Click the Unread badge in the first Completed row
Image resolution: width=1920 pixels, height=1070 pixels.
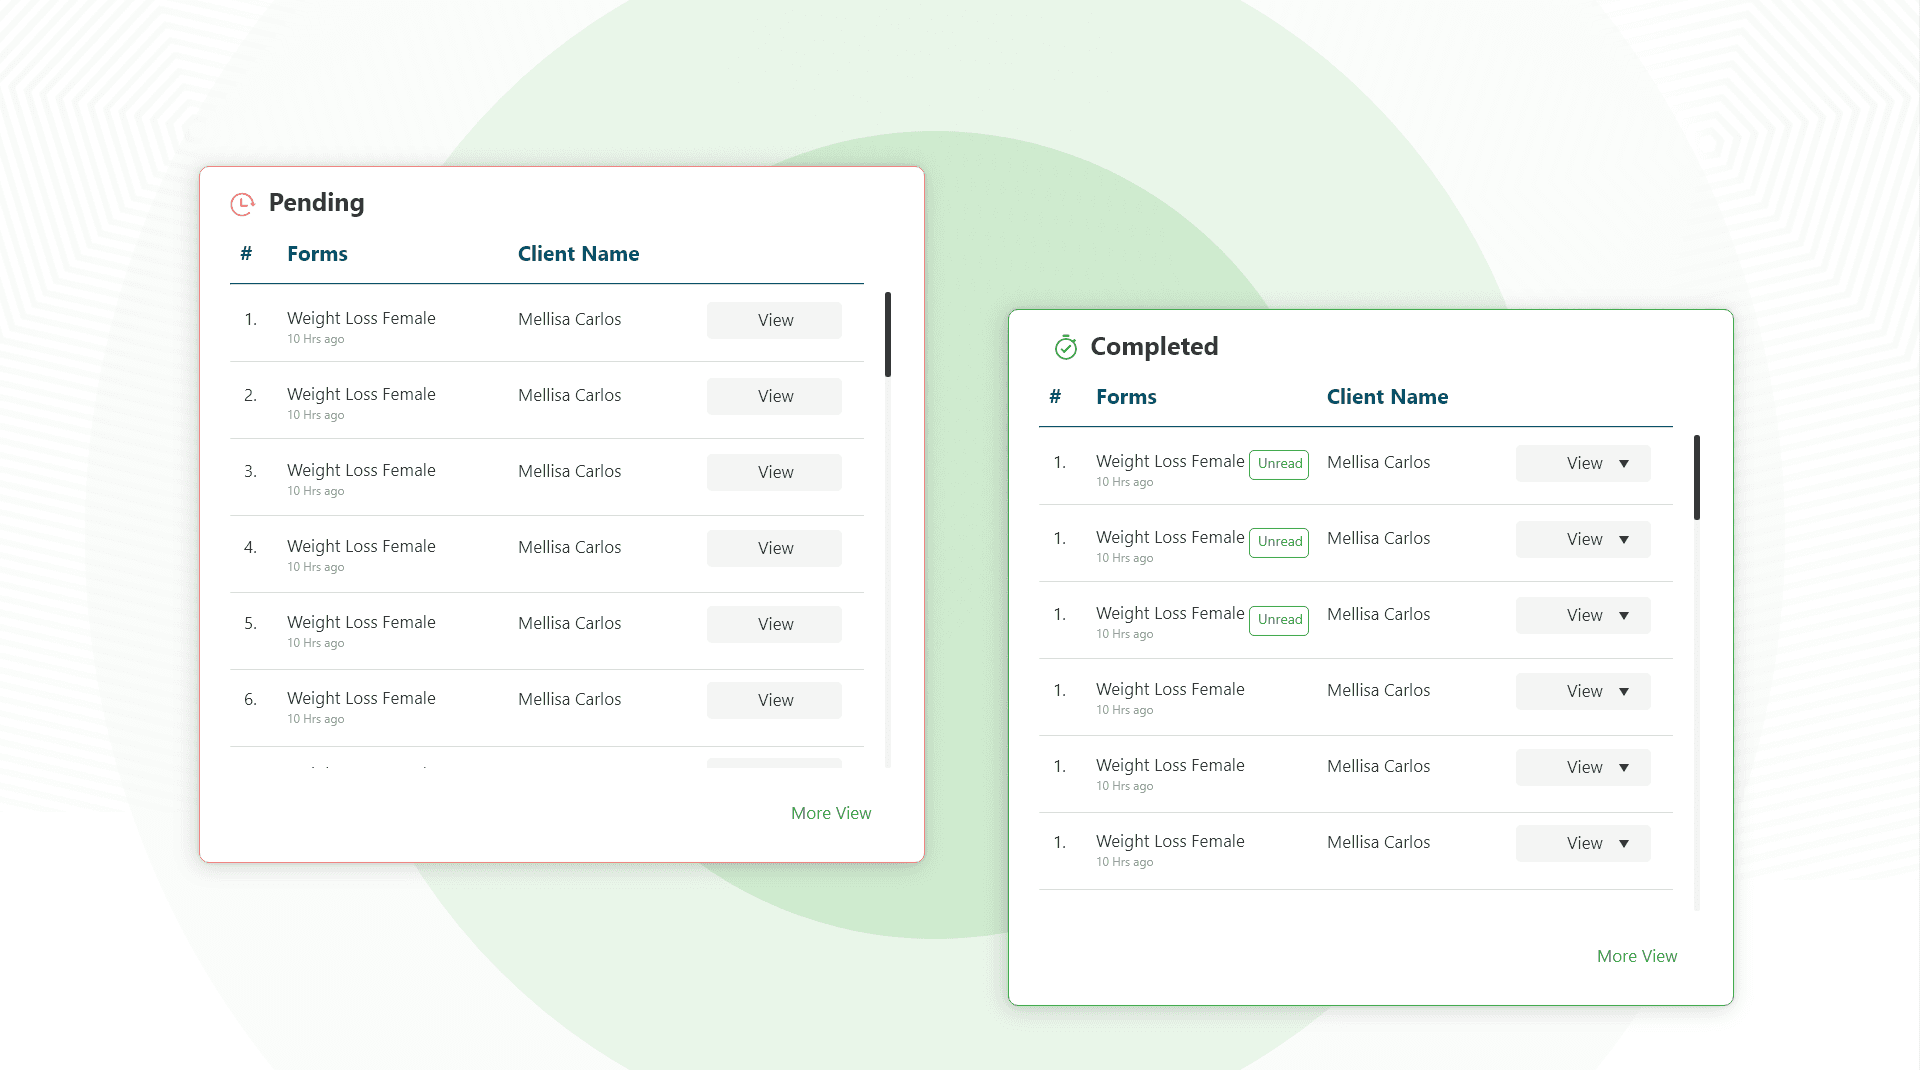pos(1279,464)
